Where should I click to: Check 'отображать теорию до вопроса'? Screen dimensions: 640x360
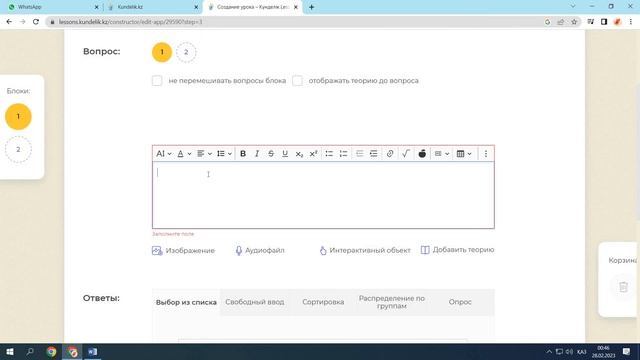tap(298, 81)
